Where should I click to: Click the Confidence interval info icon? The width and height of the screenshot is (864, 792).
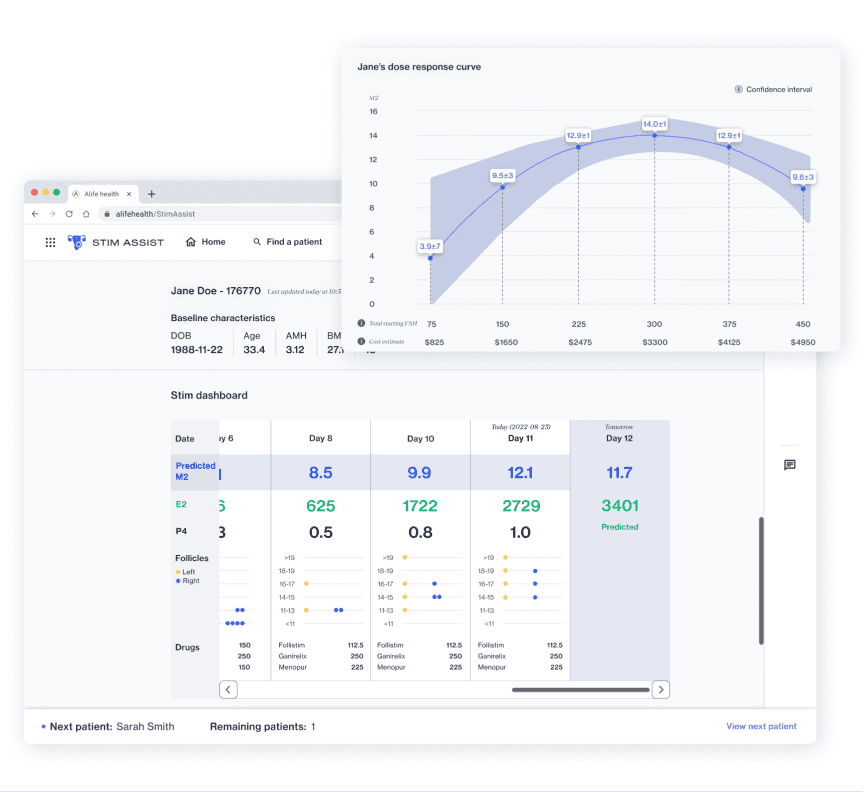(x=739, y=90)
